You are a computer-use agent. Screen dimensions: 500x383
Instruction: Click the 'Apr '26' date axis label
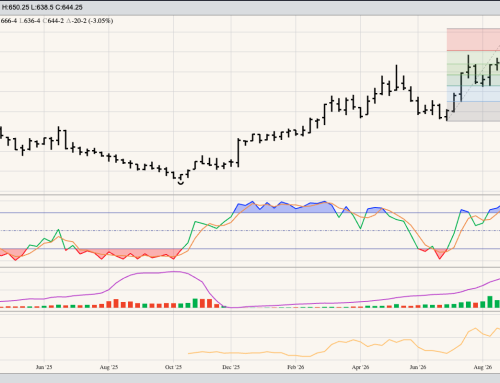pos(360,367)
